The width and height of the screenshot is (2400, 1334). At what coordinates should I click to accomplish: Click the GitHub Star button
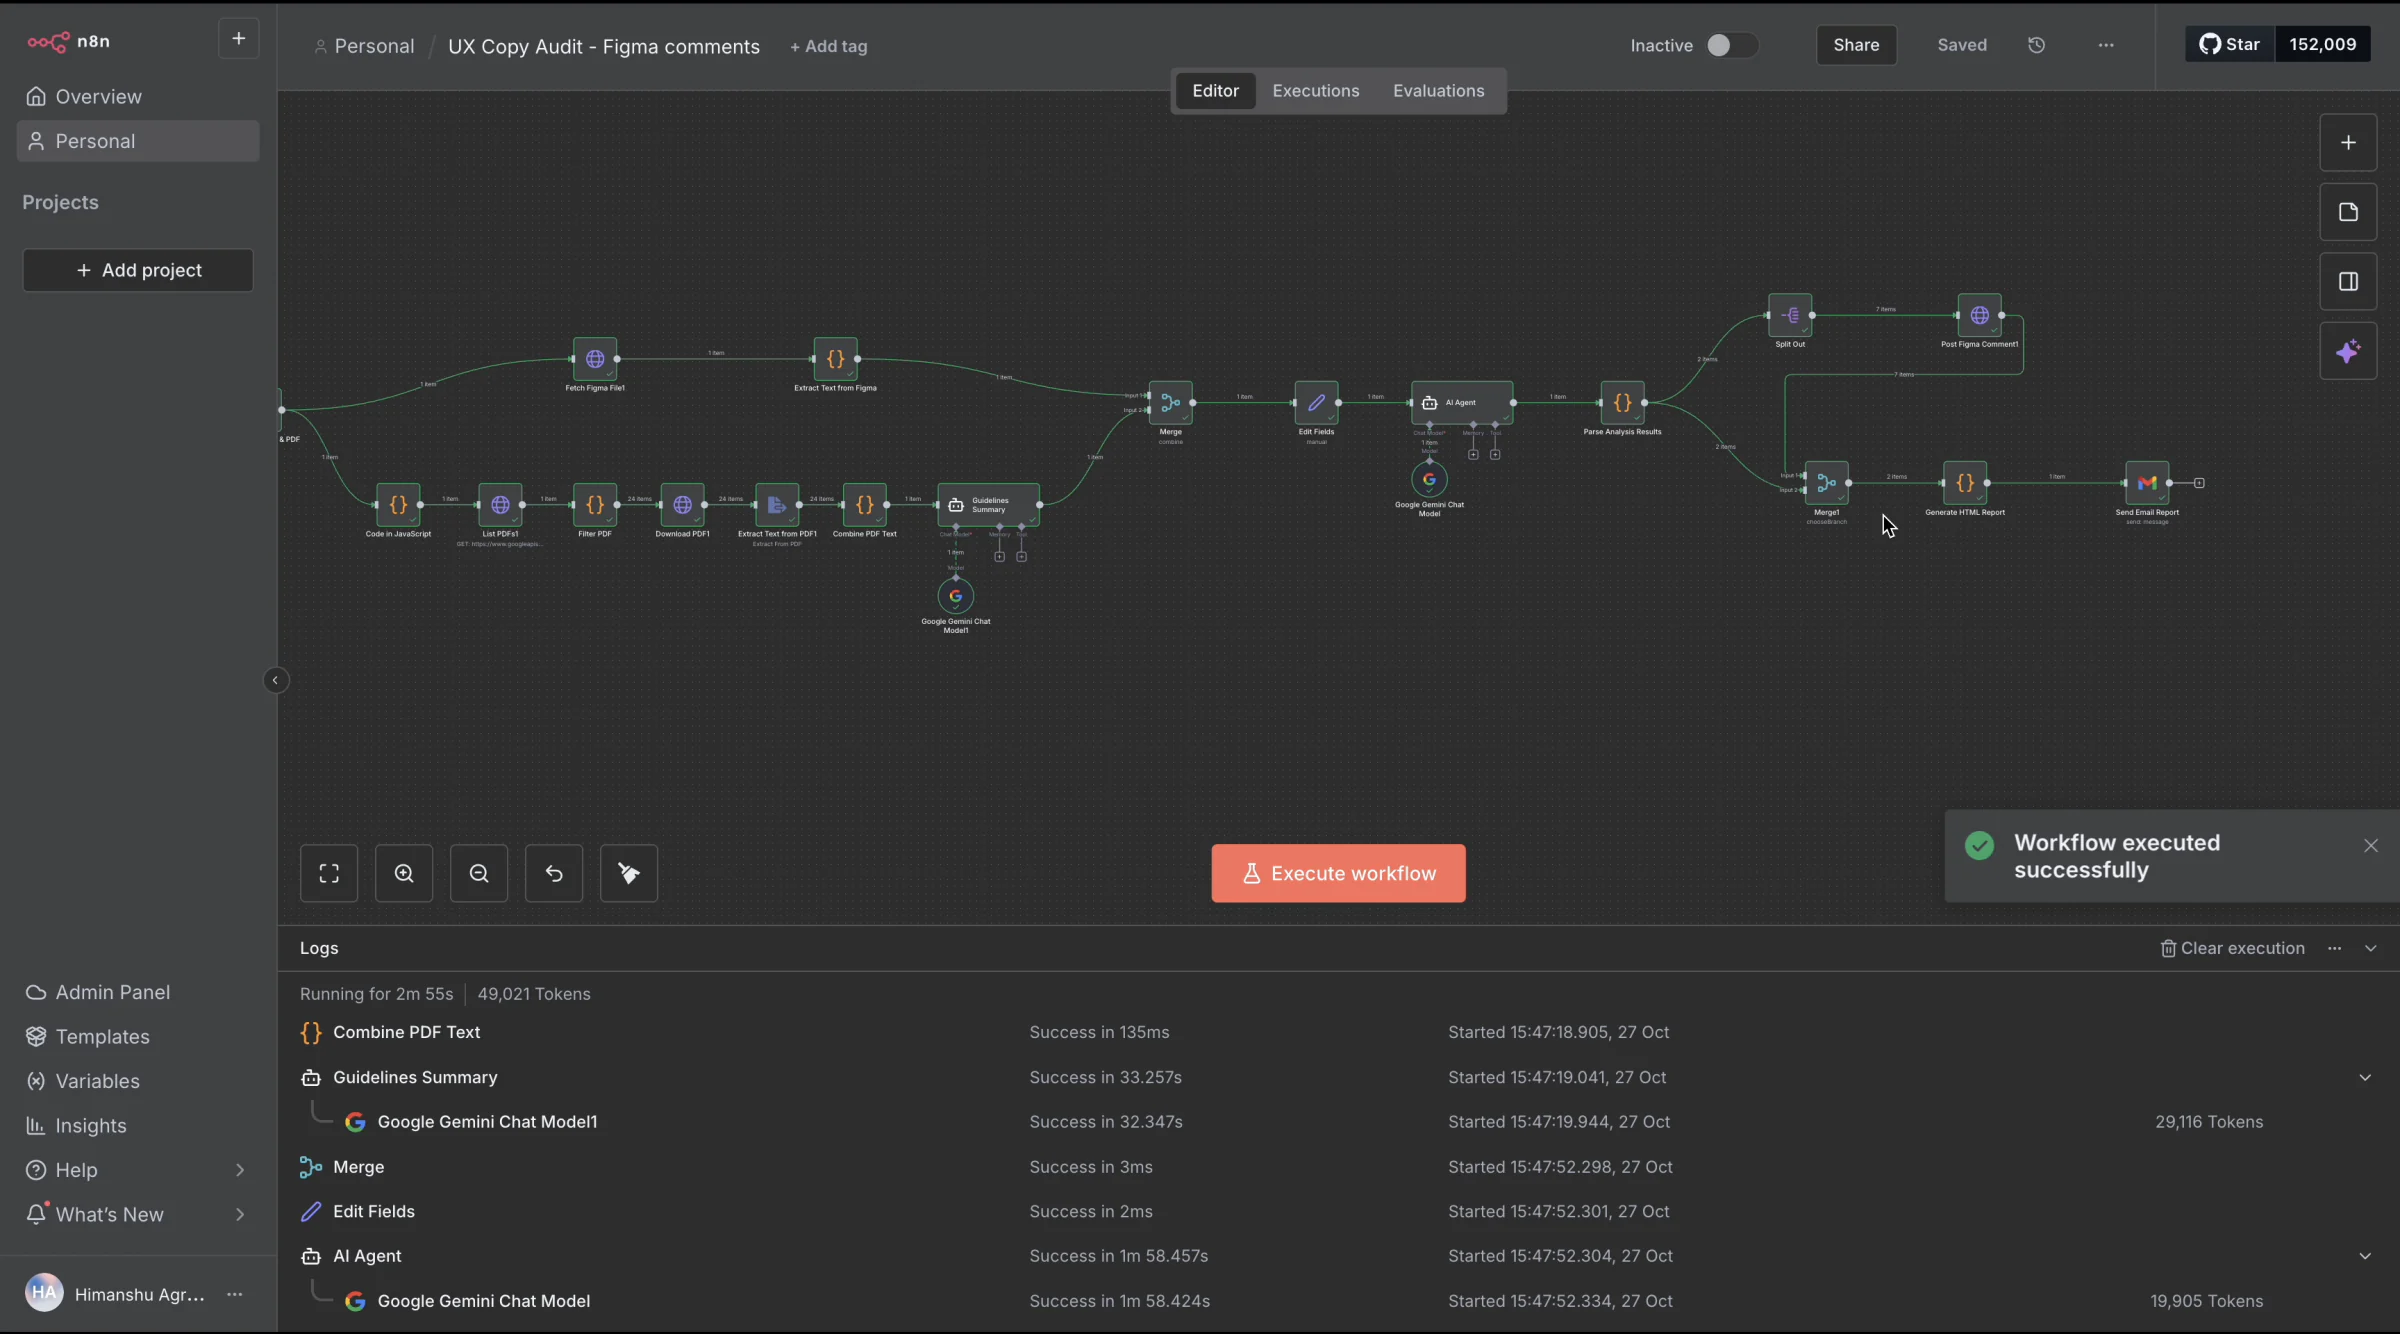pyautogui.click(x=2230, y=44)
